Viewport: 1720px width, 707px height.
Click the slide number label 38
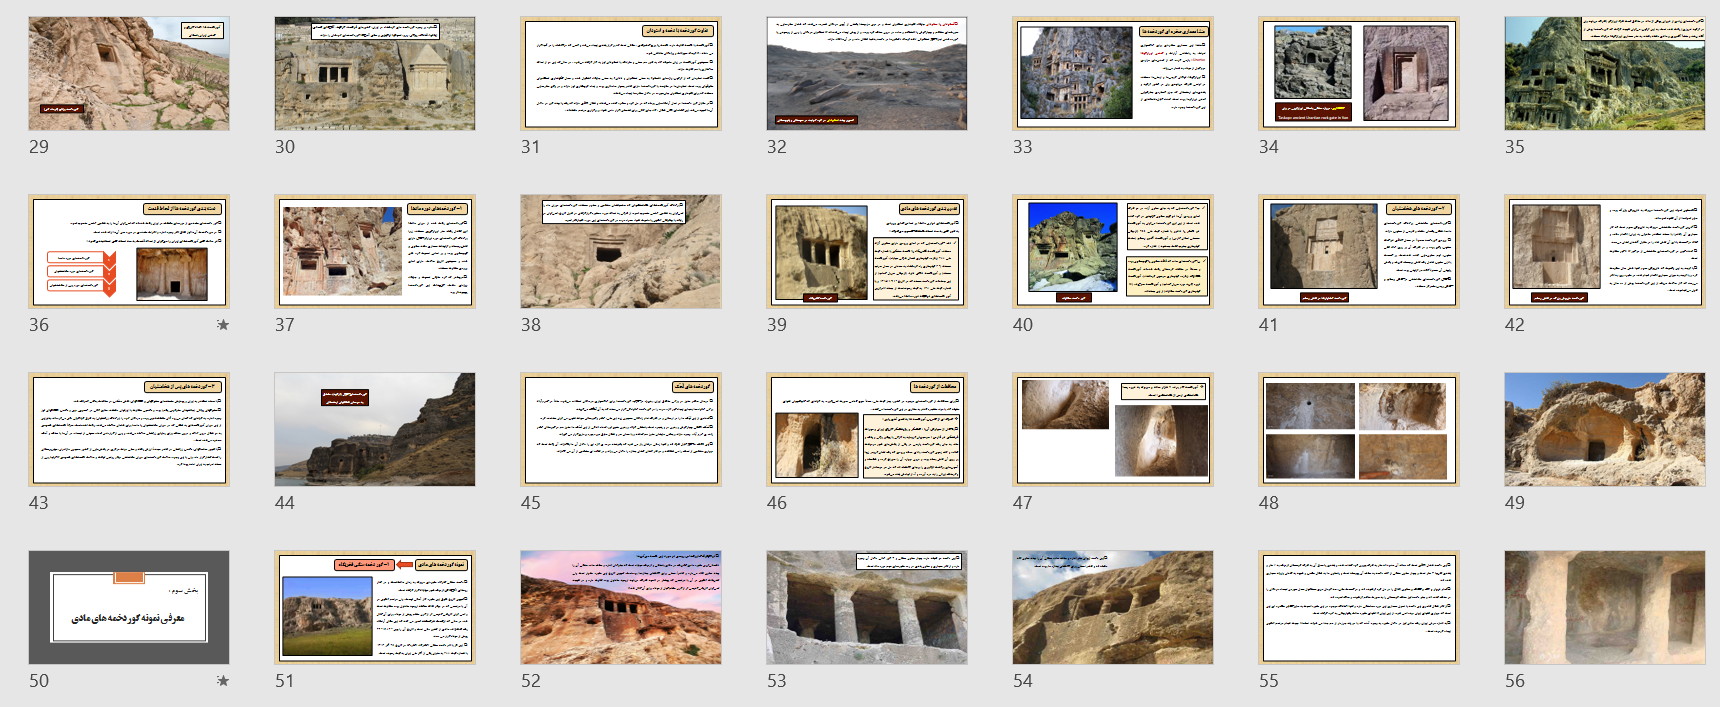click(531, 325)
